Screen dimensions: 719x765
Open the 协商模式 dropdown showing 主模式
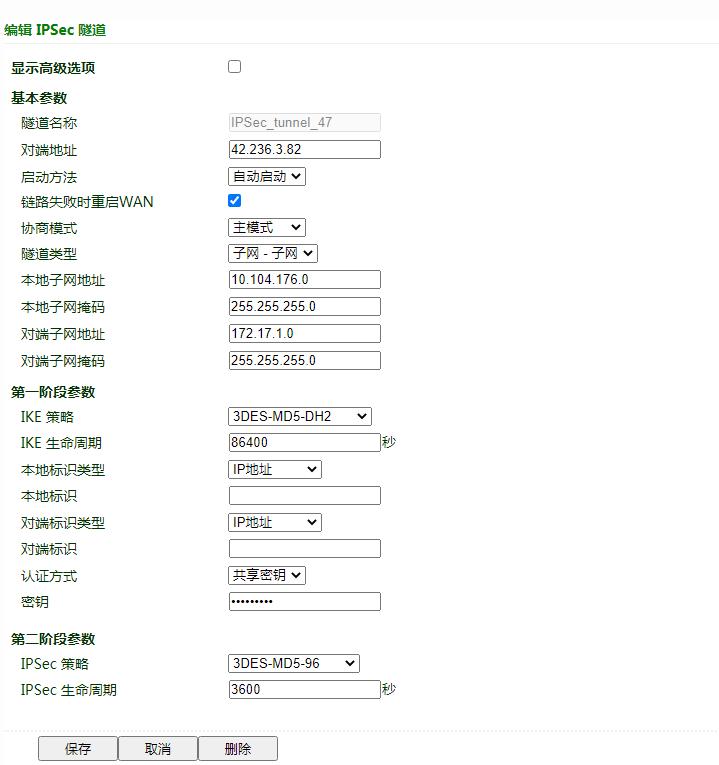267,228
